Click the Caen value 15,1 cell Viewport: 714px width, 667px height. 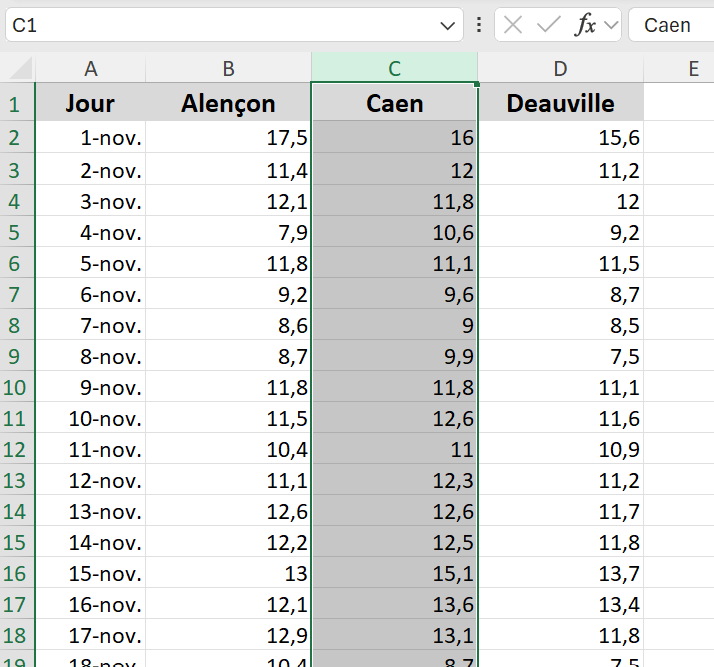pos(395,574)
